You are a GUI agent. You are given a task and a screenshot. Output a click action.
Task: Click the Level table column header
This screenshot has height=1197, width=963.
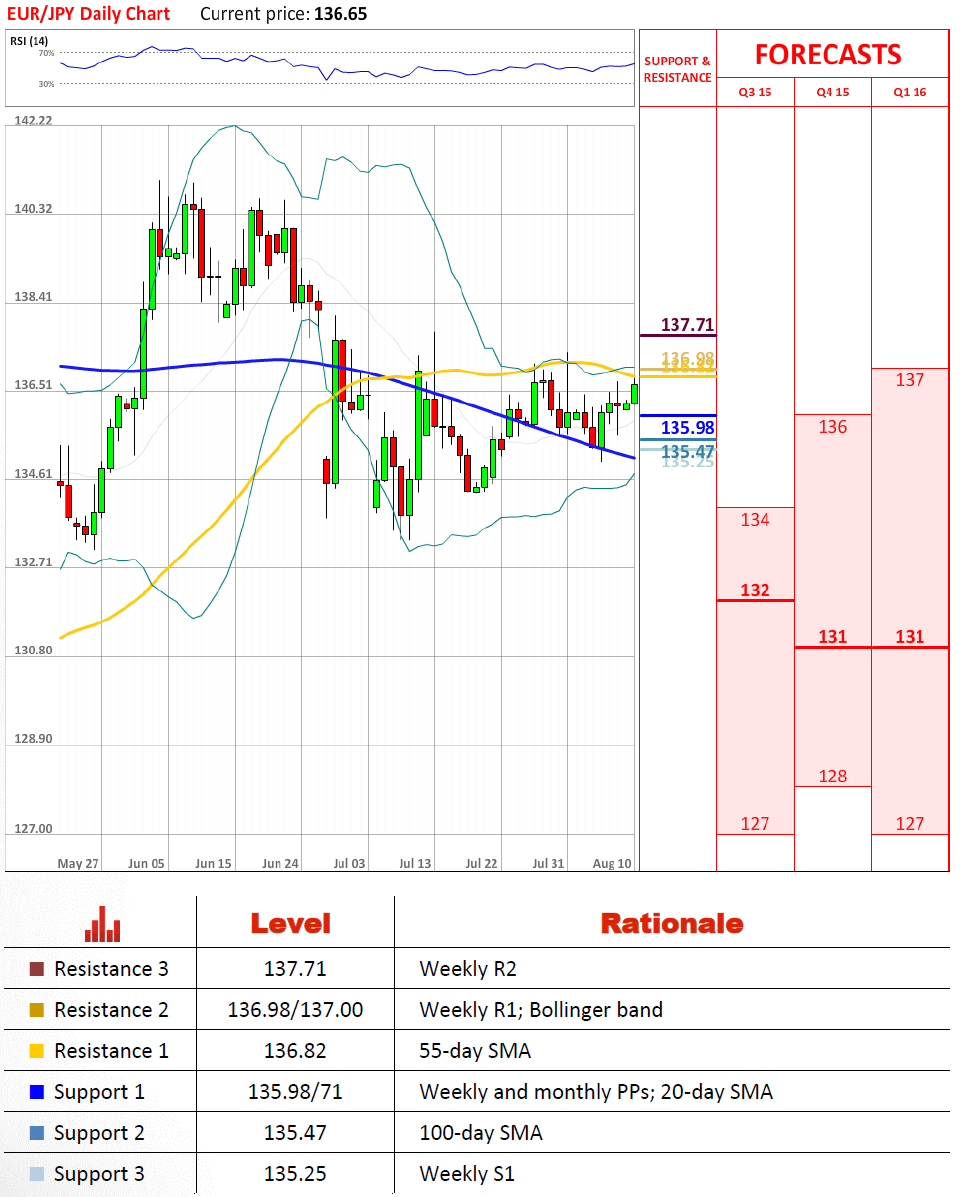tap(290, 924)
